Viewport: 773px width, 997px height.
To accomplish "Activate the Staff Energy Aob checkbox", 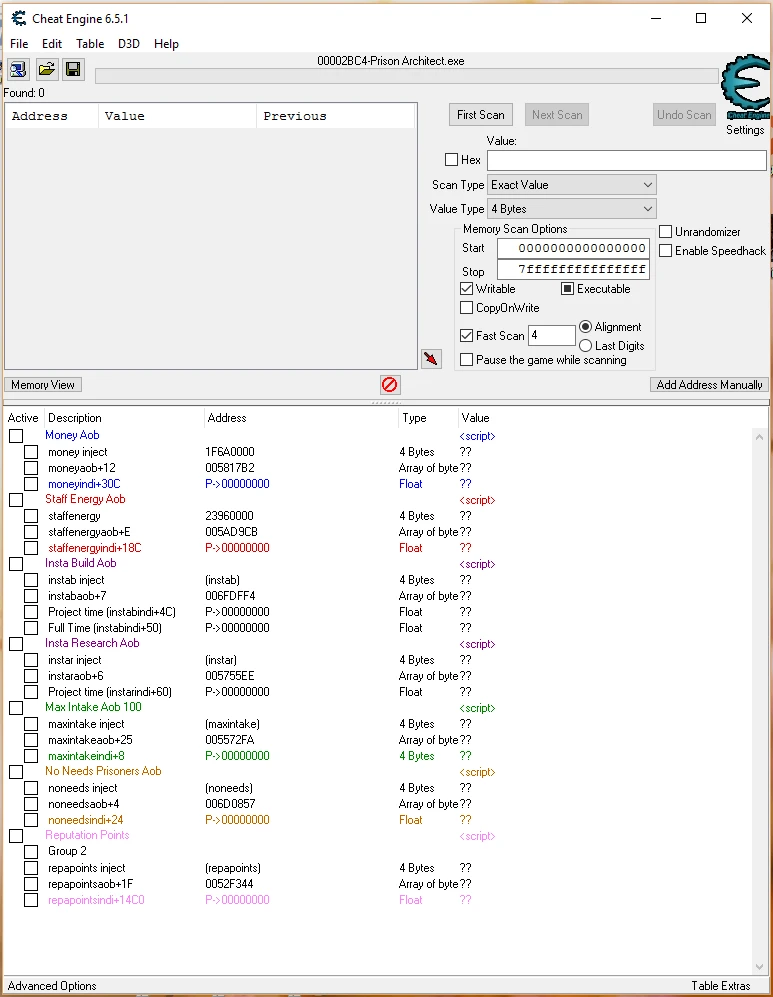I will (x=16, y=500).
